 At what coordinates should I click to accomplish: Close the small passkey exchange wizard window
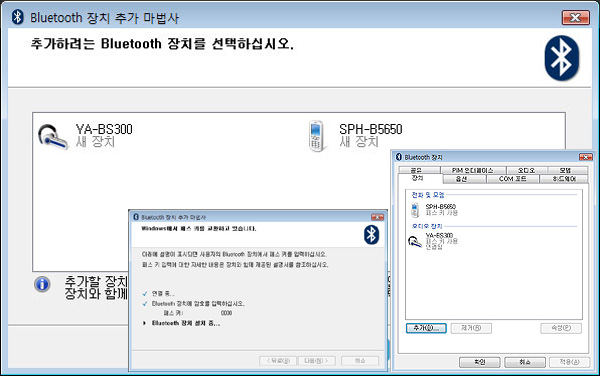click(377, 217)
